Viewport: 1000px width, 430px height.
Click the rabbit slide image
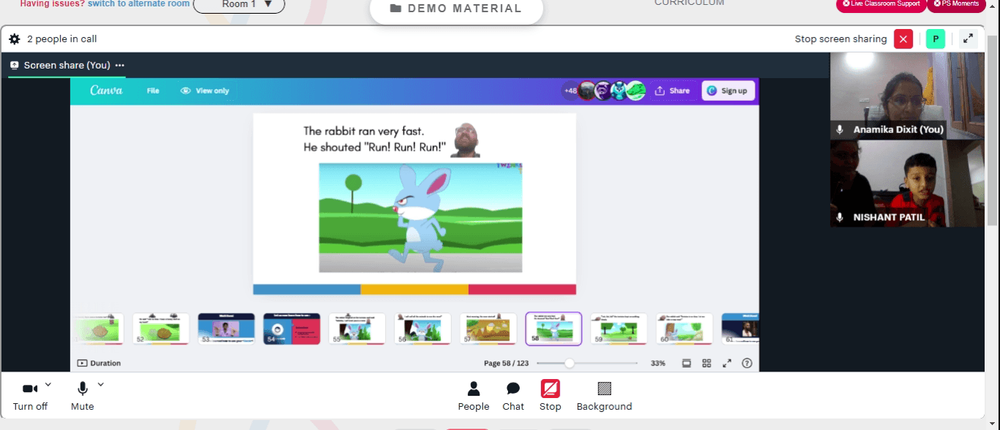[420, 218]
